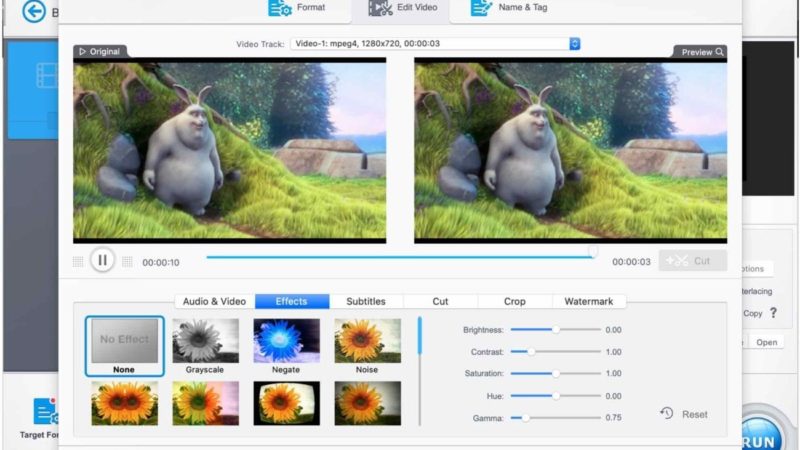Open the Subtitles tab
Image resolution: width=800 pixels, height=450 pixels.
(x=366, y=302)
